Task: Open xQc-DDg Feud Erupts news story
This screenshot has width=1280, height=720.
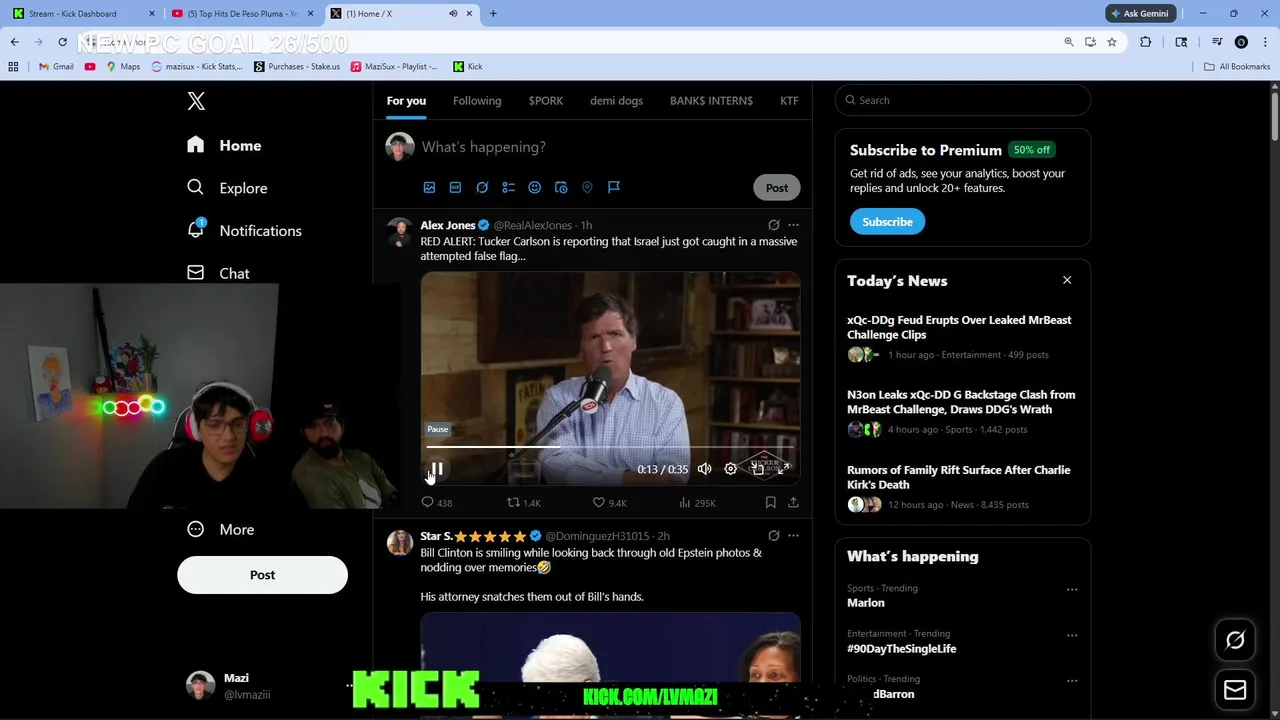Action: click(x=962, y=337)
